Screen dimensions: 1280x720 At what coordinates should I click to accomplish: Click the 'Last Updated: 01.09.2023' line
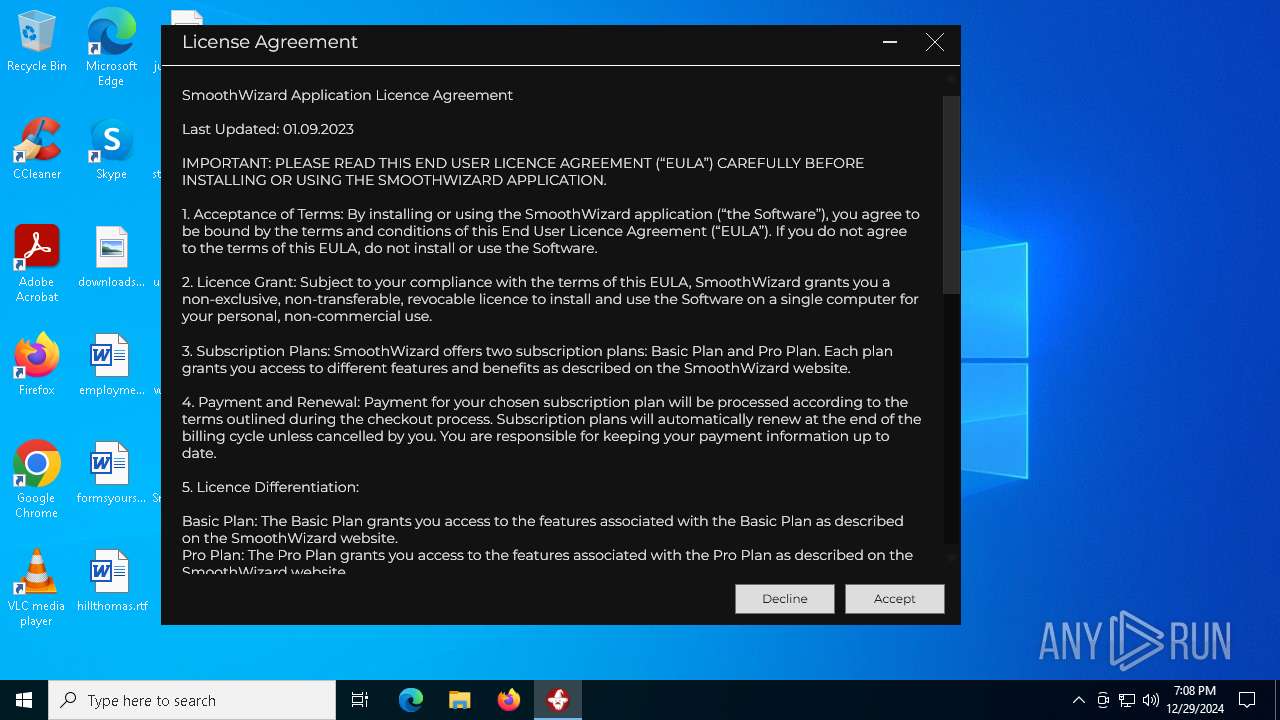(x=268, y=129)
